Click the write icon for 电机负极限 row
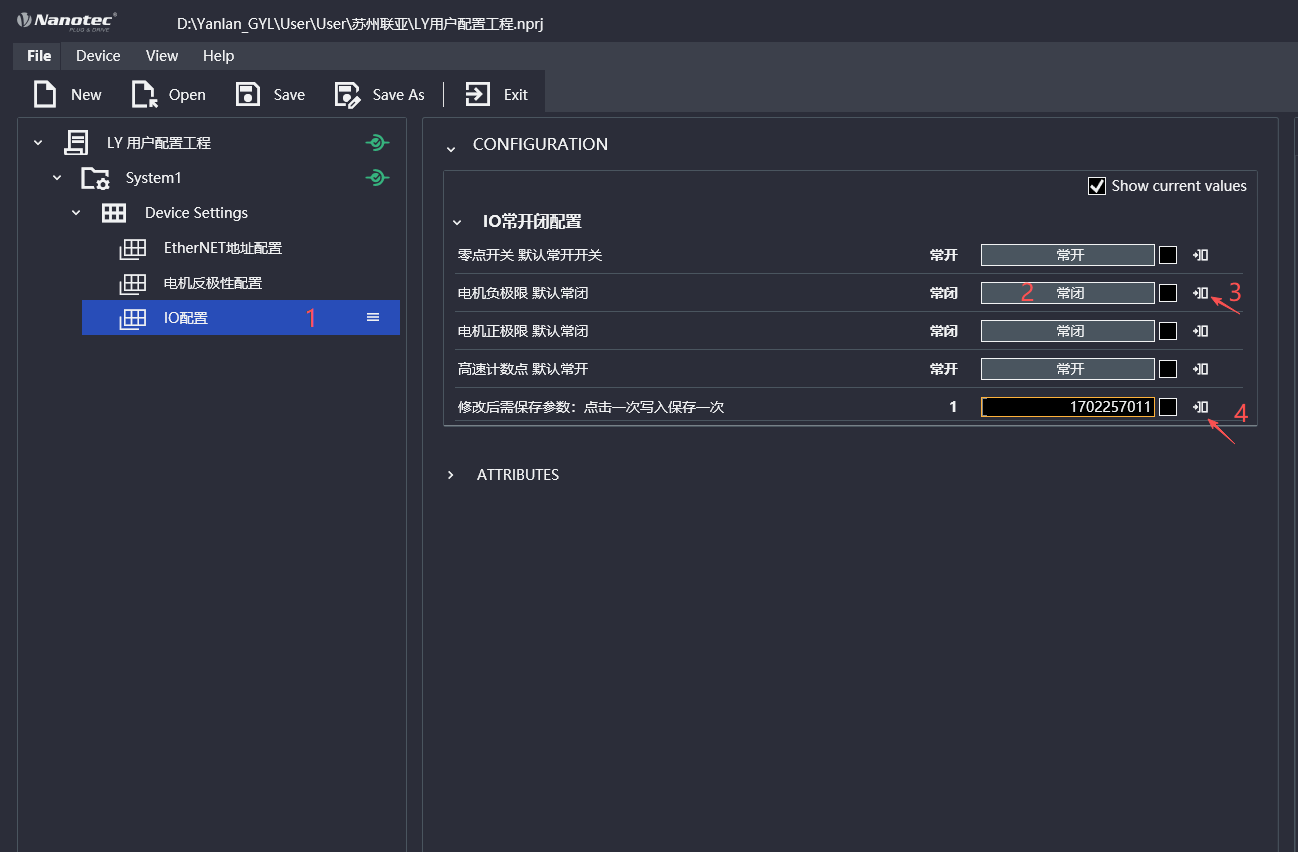Image resolution: width=1300 pixels, height=854 pixels. tap(1201, 293)
